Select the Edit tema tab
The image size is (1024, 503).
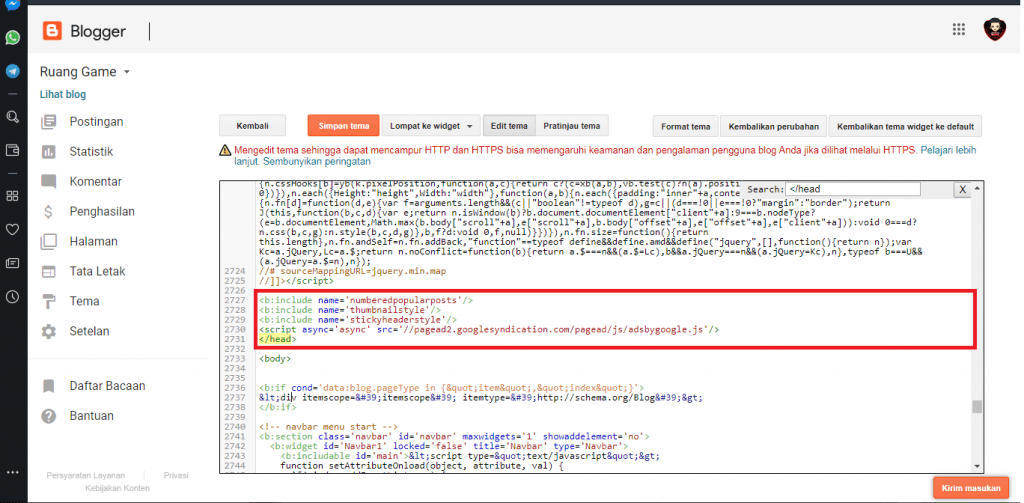pyautogui.click(x=508, y=126)
